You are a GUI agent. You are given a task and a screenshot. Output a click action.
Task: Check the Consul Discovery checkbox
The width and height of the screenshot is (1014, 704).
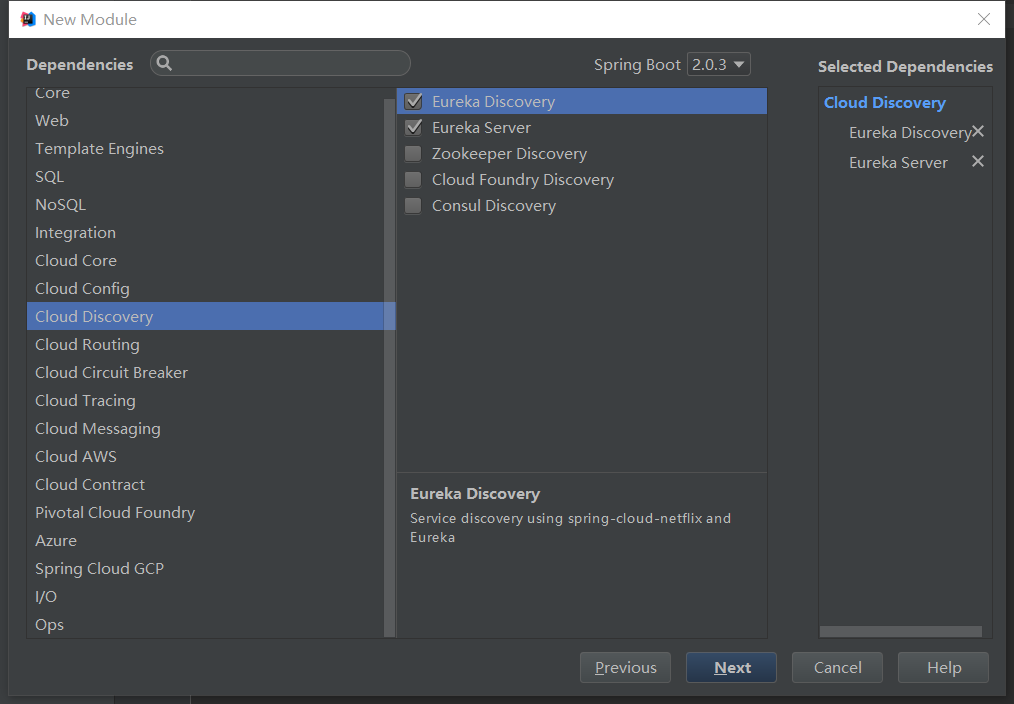coord(413,206)
